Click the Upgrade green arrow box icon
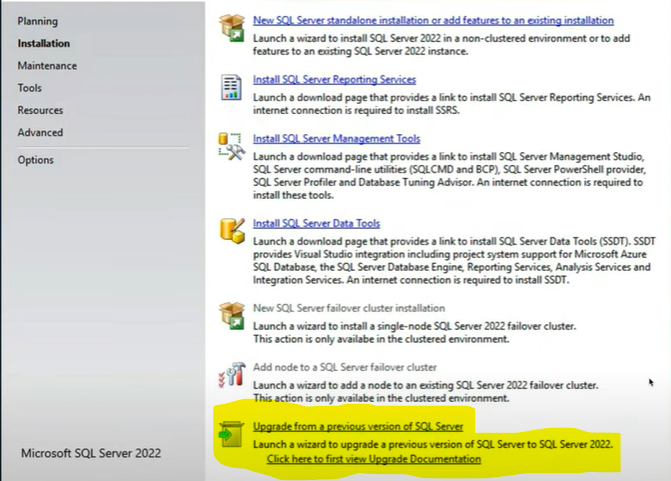Viewport: 671px width, 481px height. (231, 434)
